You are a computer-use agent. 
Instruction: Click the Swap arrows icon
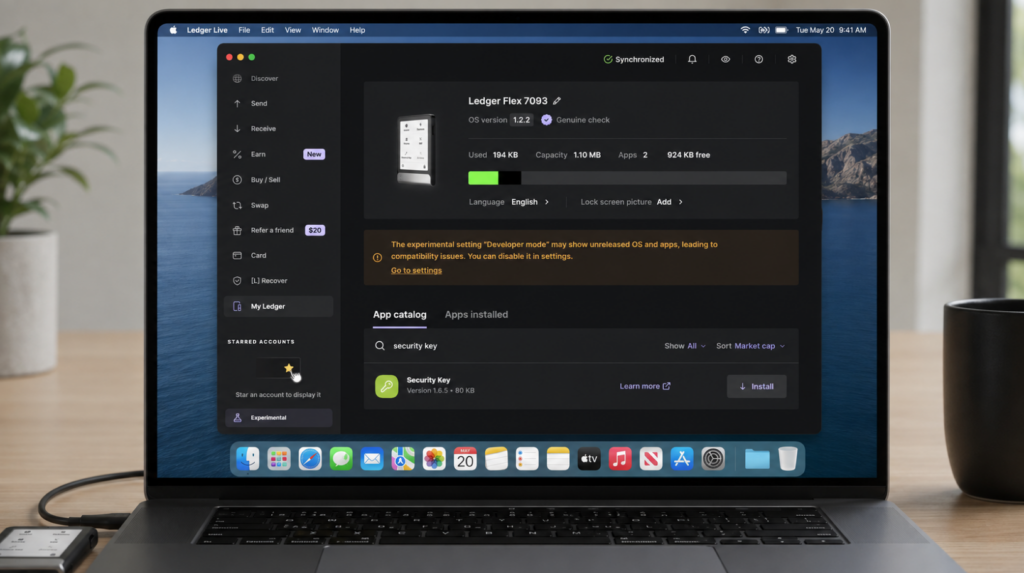tap(237, 205)
